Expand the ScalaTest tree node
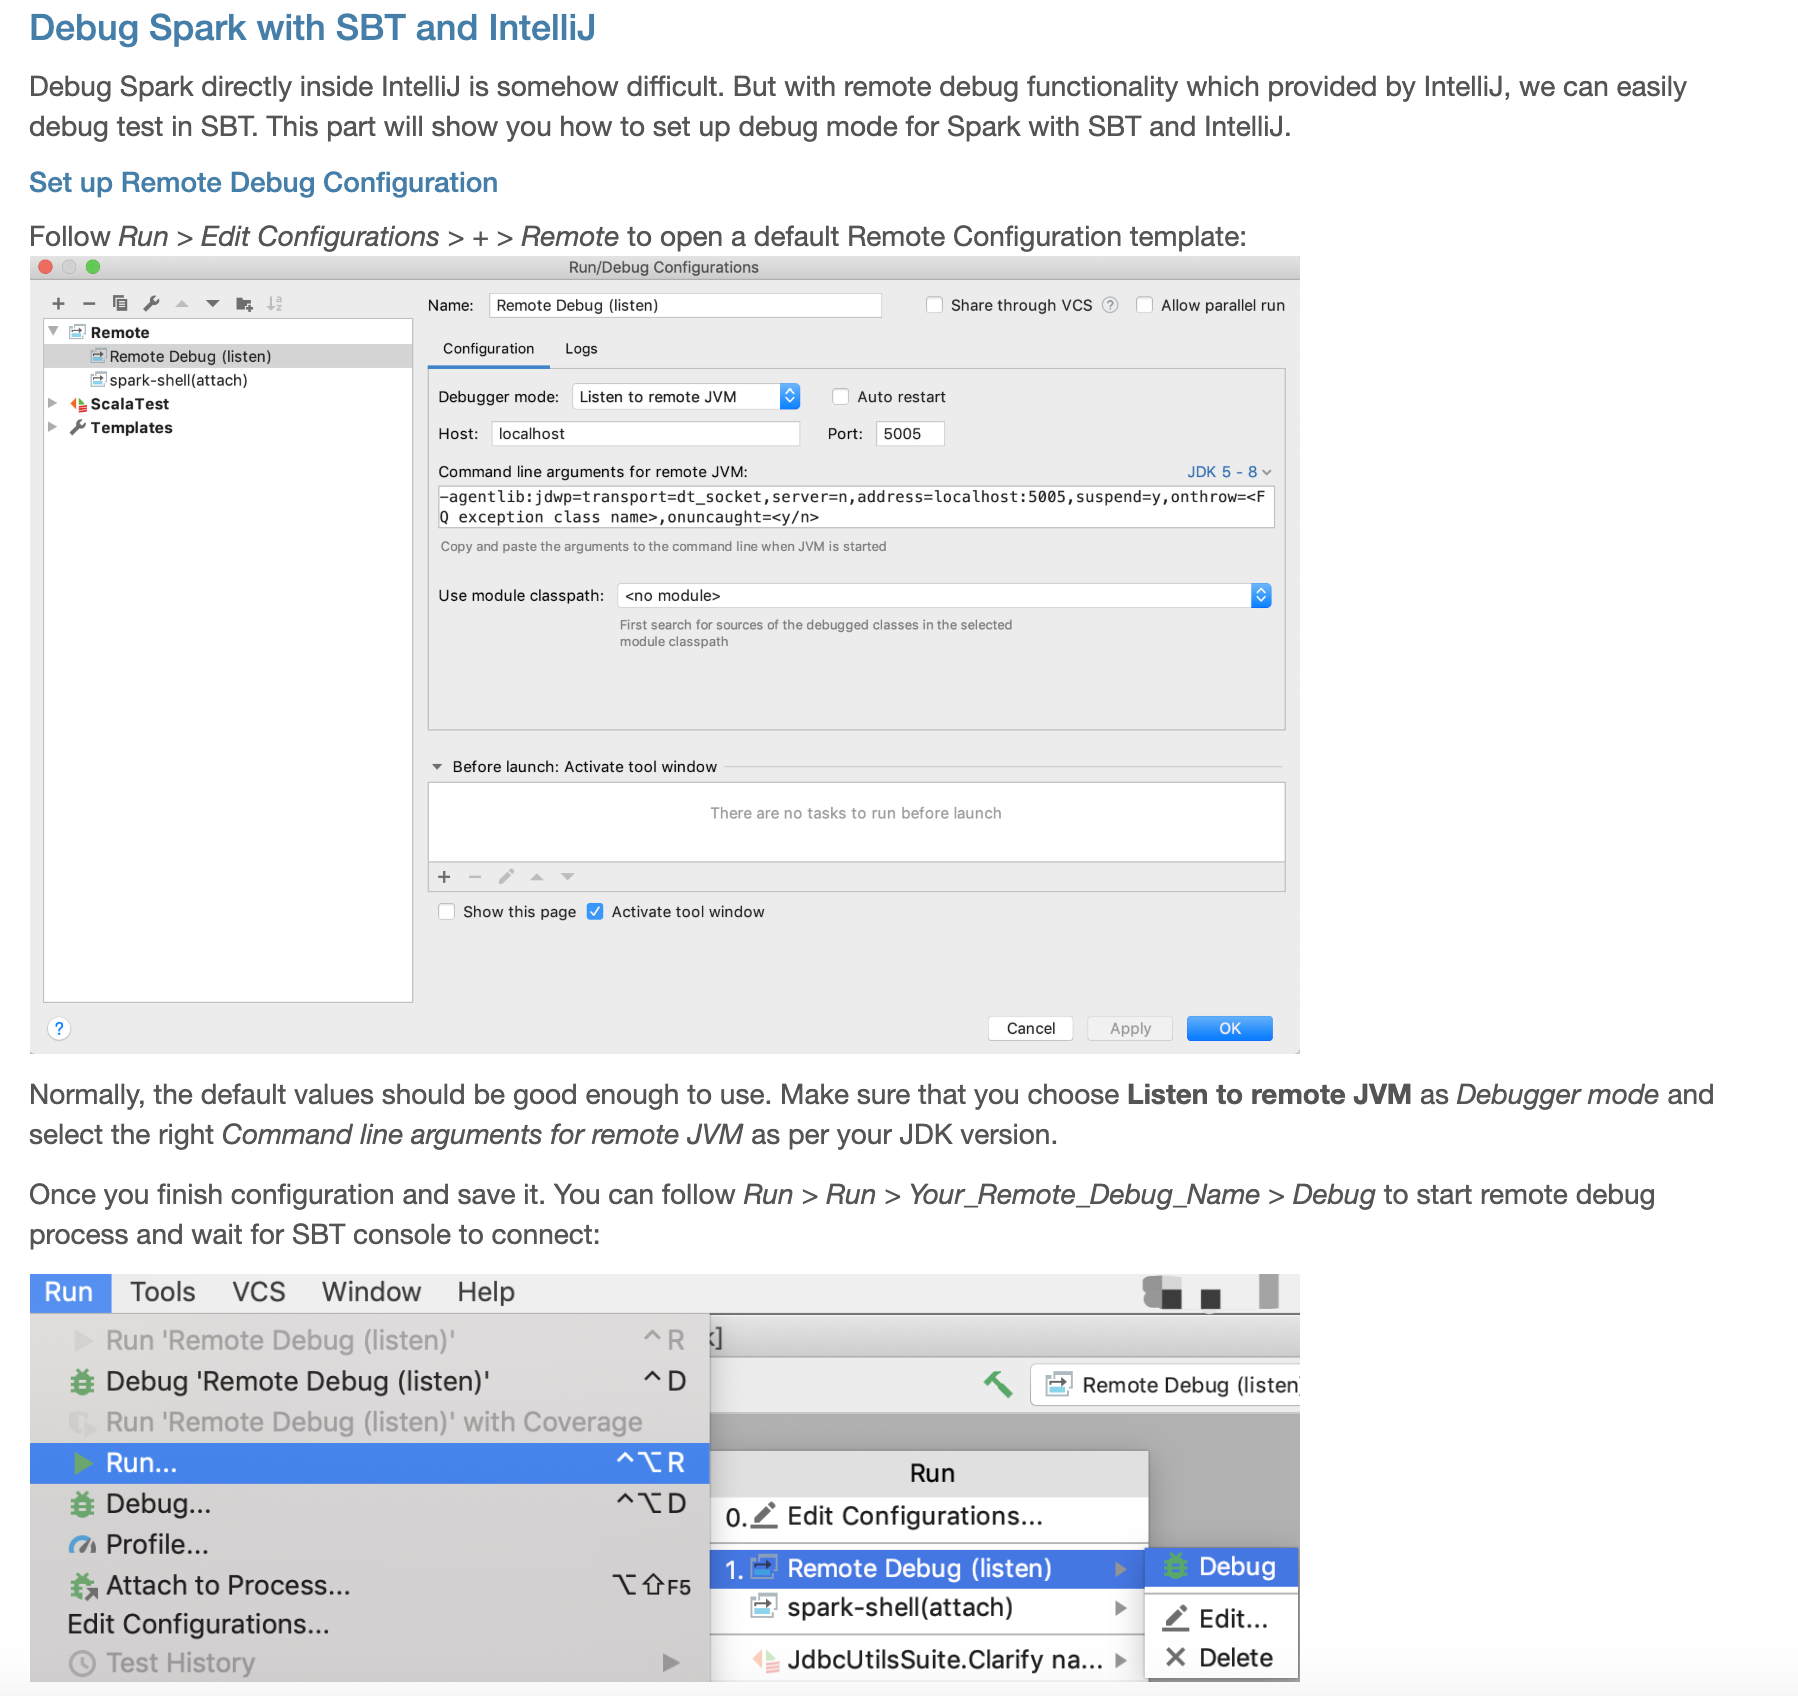 (x=53, y=403)
